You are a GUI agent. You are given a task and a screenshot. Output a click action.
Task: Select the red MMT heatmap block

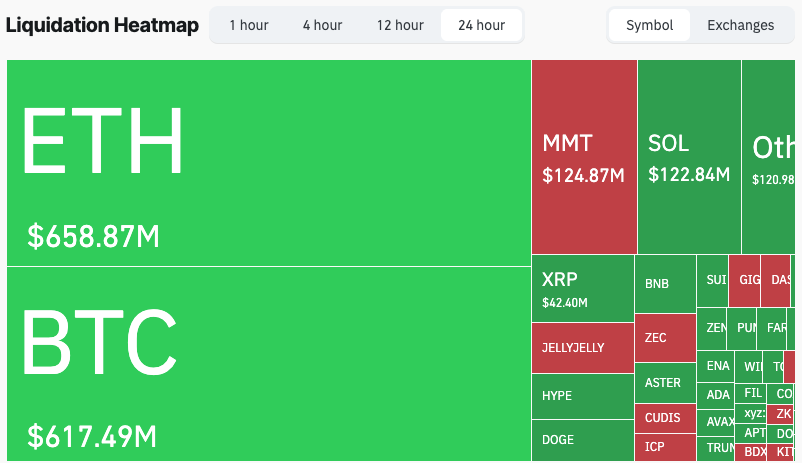coord(584,157)
